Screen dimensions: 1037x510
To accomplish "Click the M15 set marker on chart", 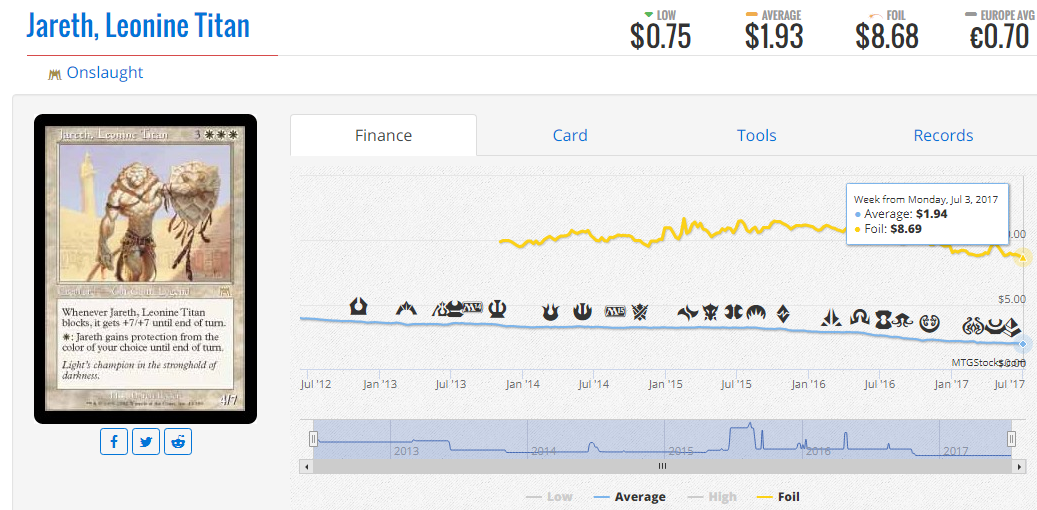I will 615,311.
